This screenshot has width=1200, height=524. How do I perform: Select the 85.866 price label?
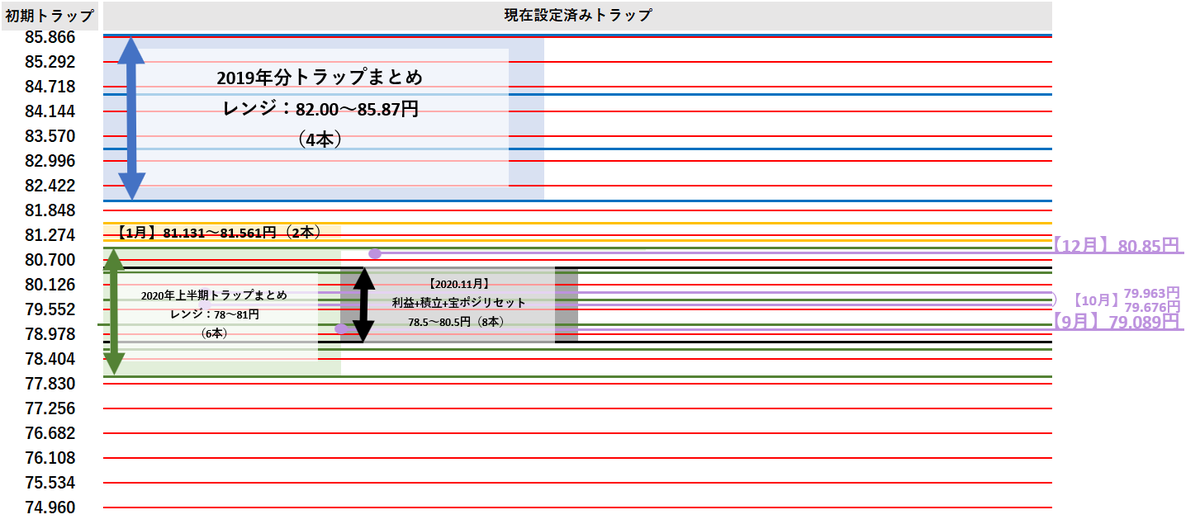(x=49, y=38)
